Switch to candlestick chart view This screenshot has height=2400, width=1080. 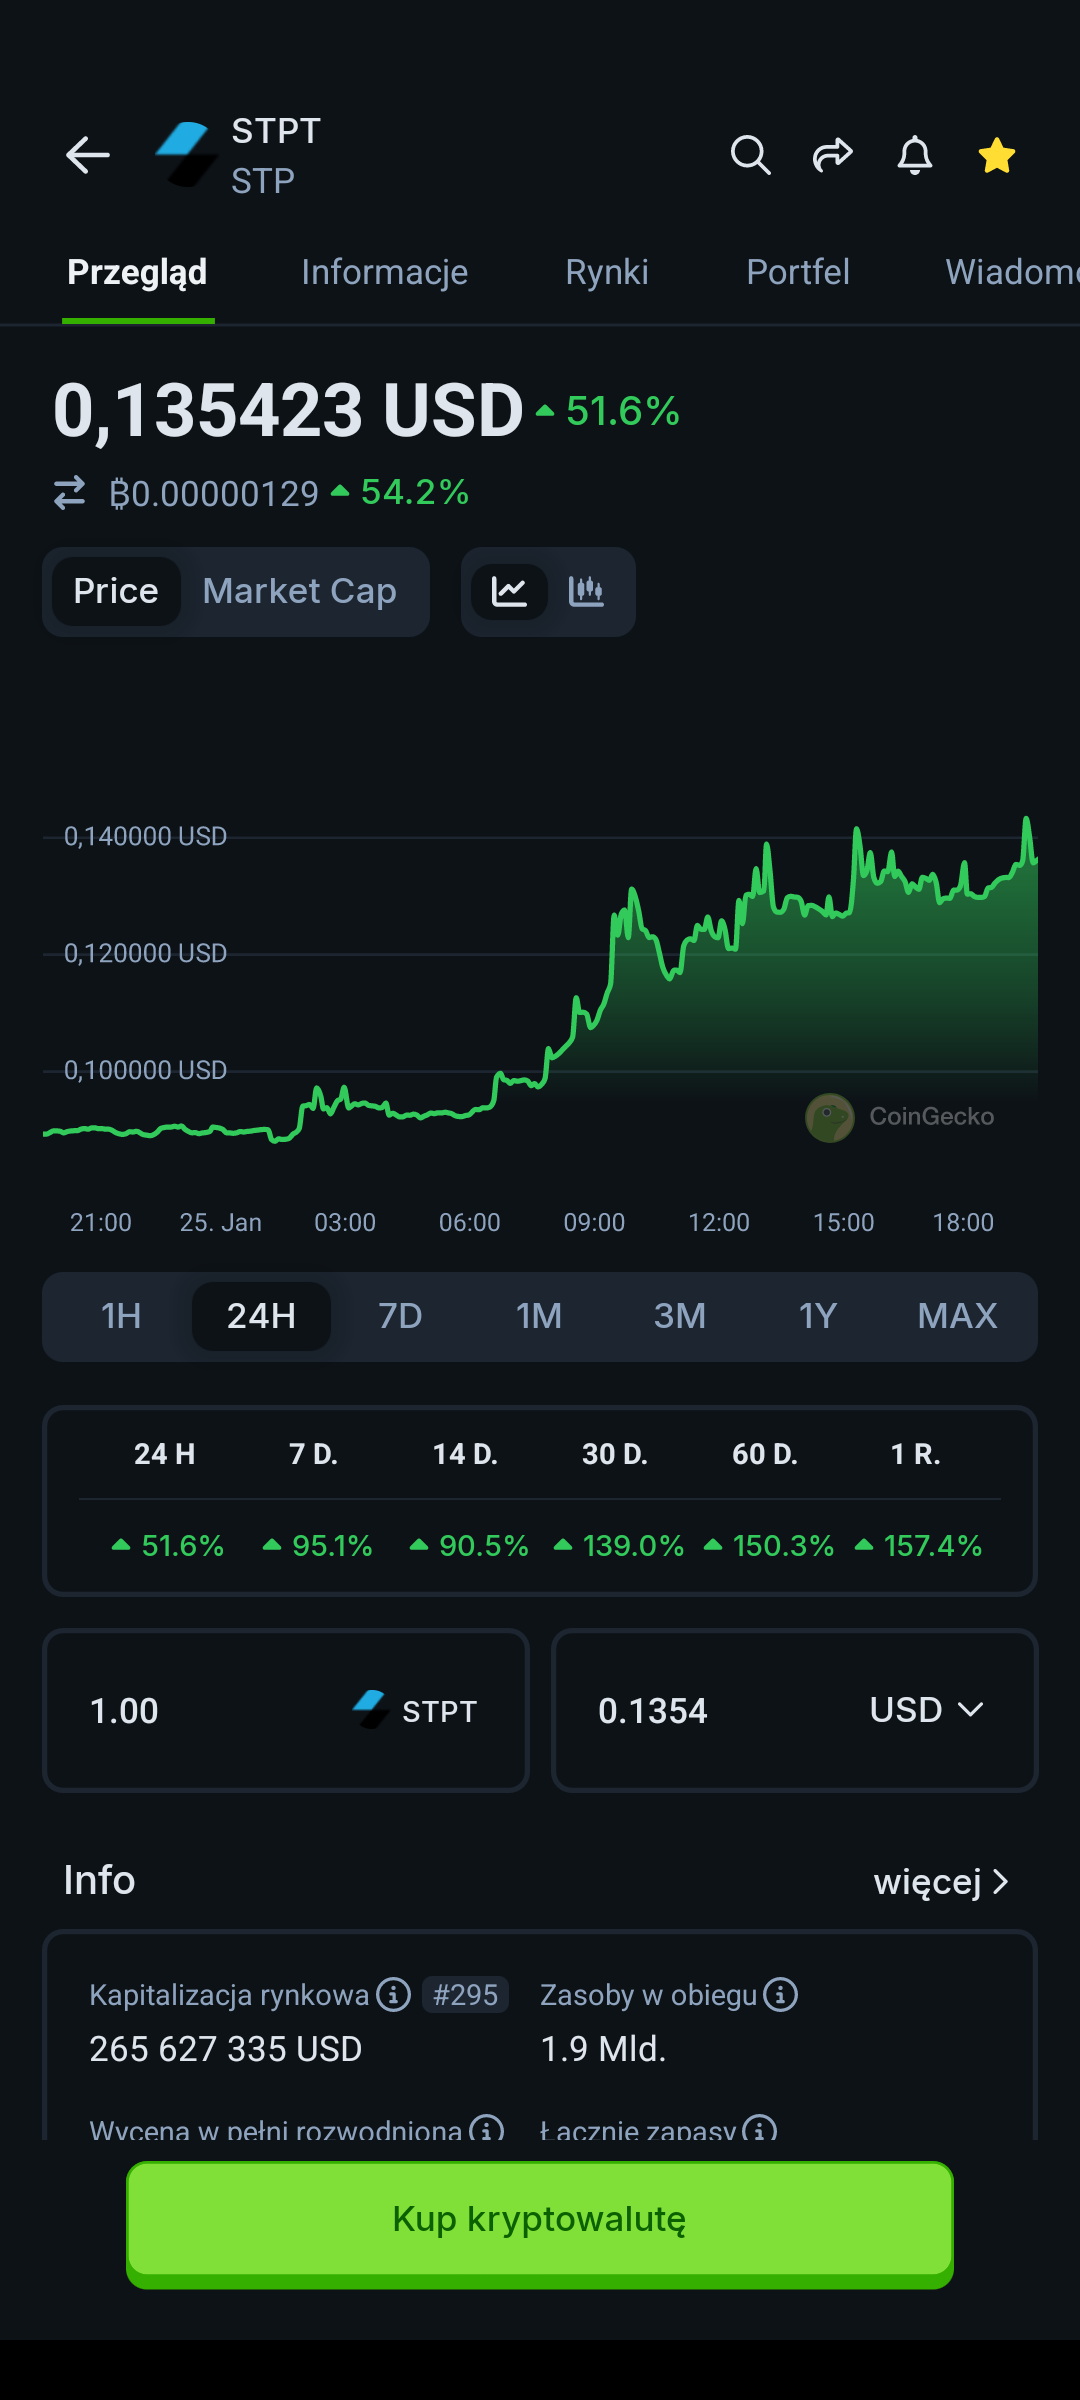tap(586, 592)
